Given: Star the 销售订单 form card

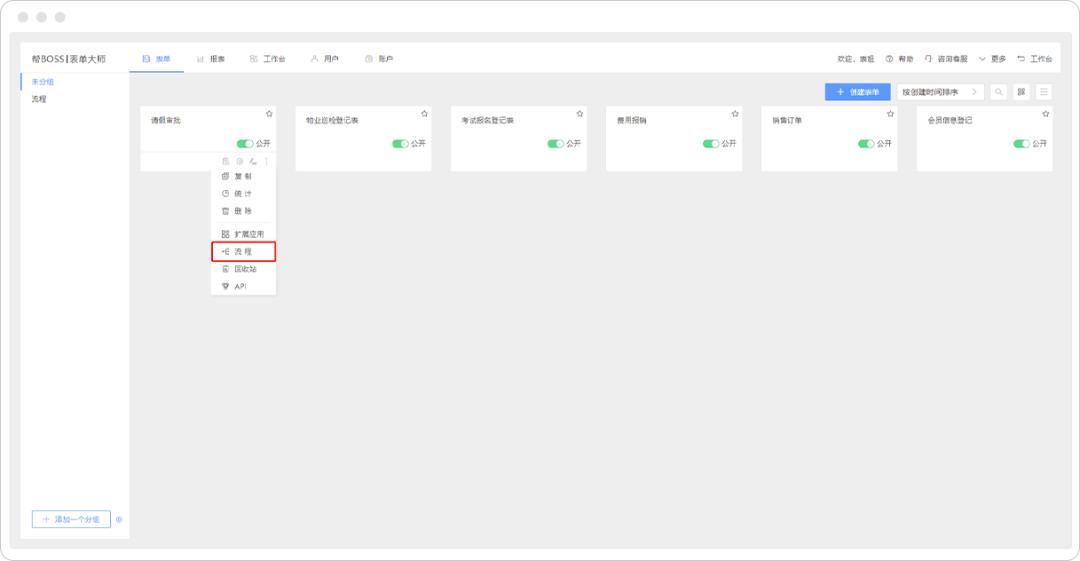Looking at the screenshot, I should (x=891, y=114).
